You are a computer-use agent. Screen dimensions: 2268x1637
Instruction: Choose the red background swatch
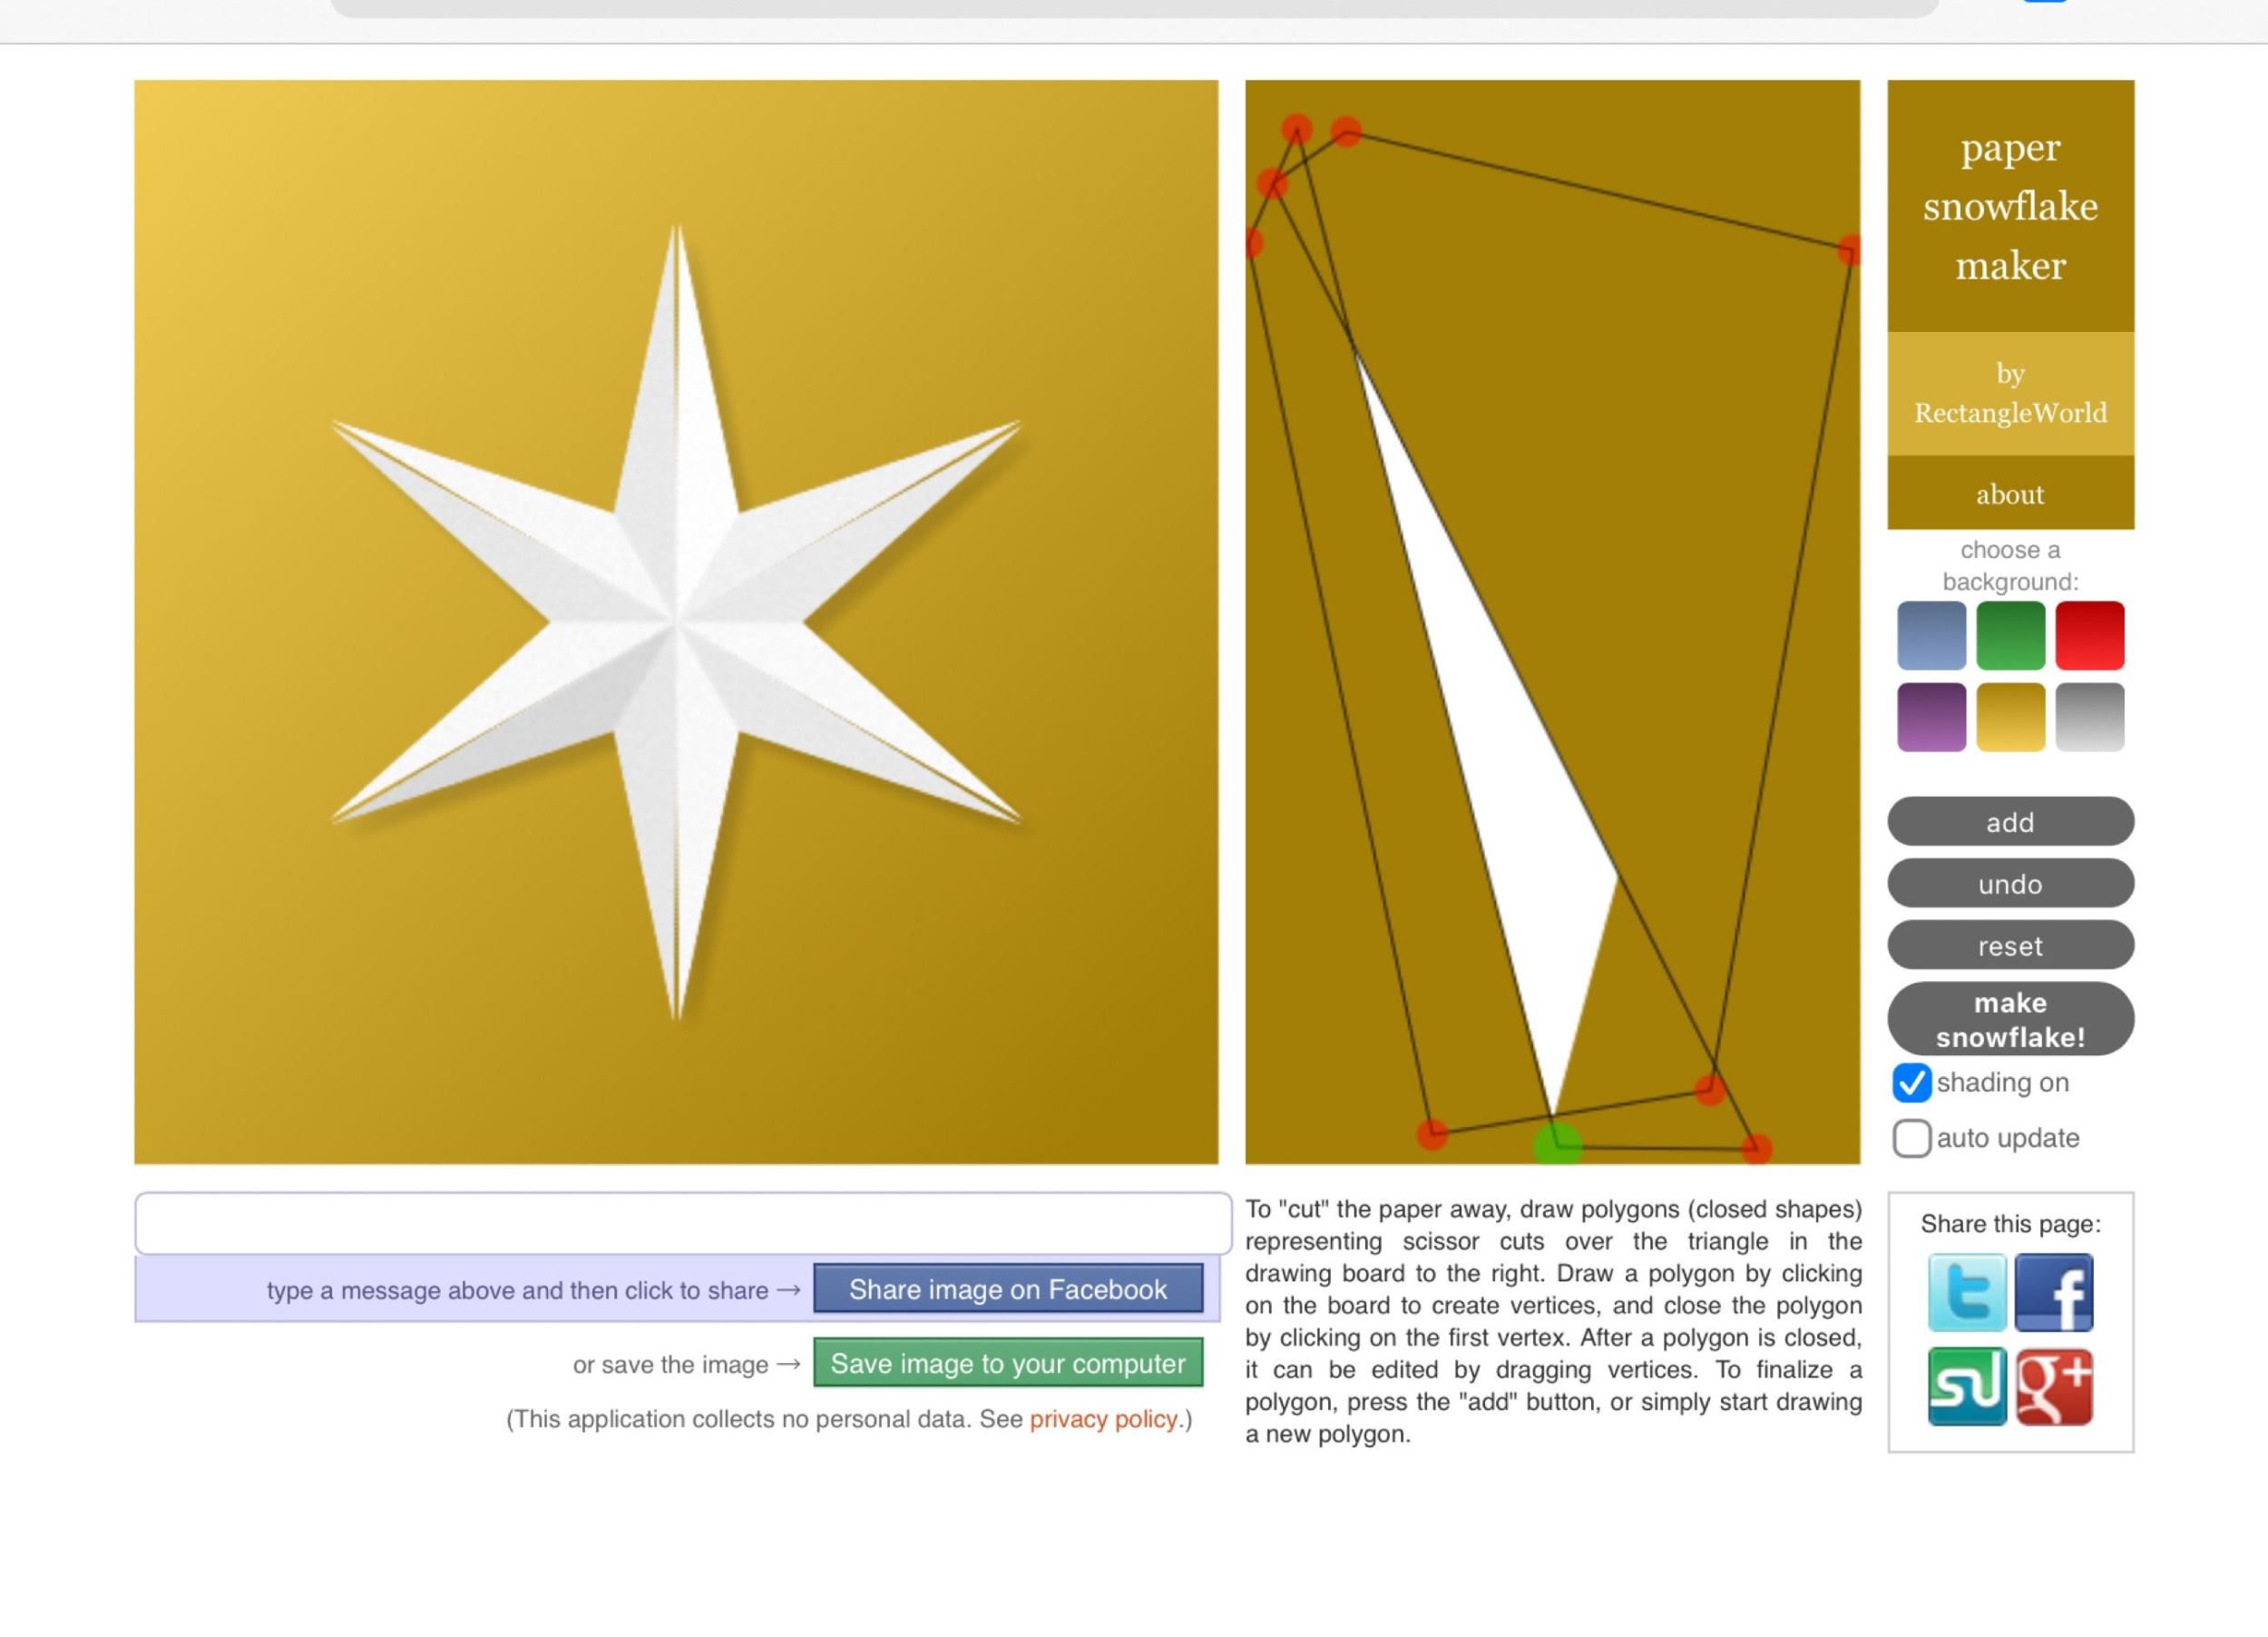[x=2089, y=636]
